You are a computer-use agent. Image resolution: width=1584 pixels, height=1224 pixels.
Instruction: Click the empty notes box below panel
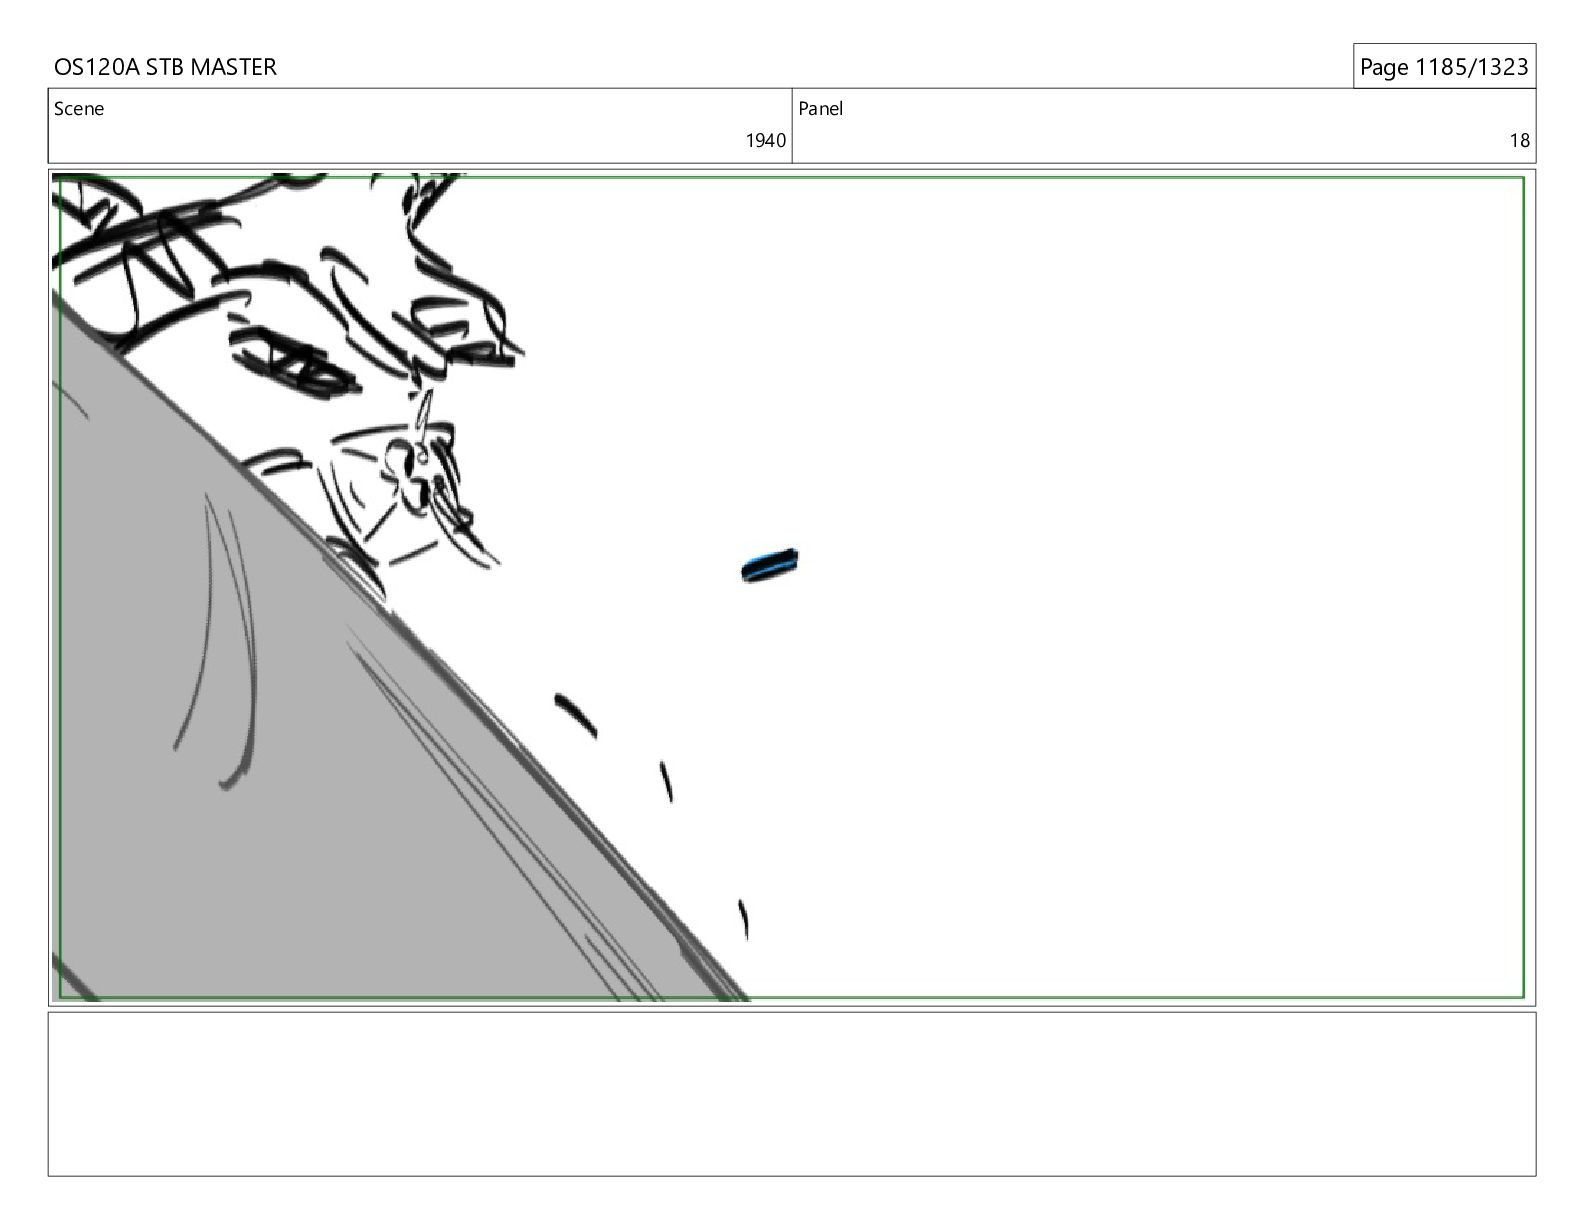tap(792, 1094)
